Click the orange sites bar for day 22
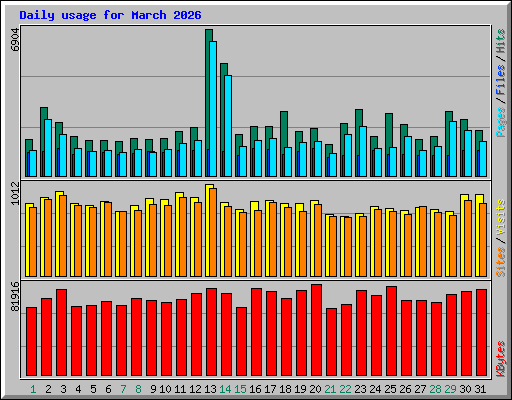The width and height of the screenshot is (512, 400). [348, 247]
